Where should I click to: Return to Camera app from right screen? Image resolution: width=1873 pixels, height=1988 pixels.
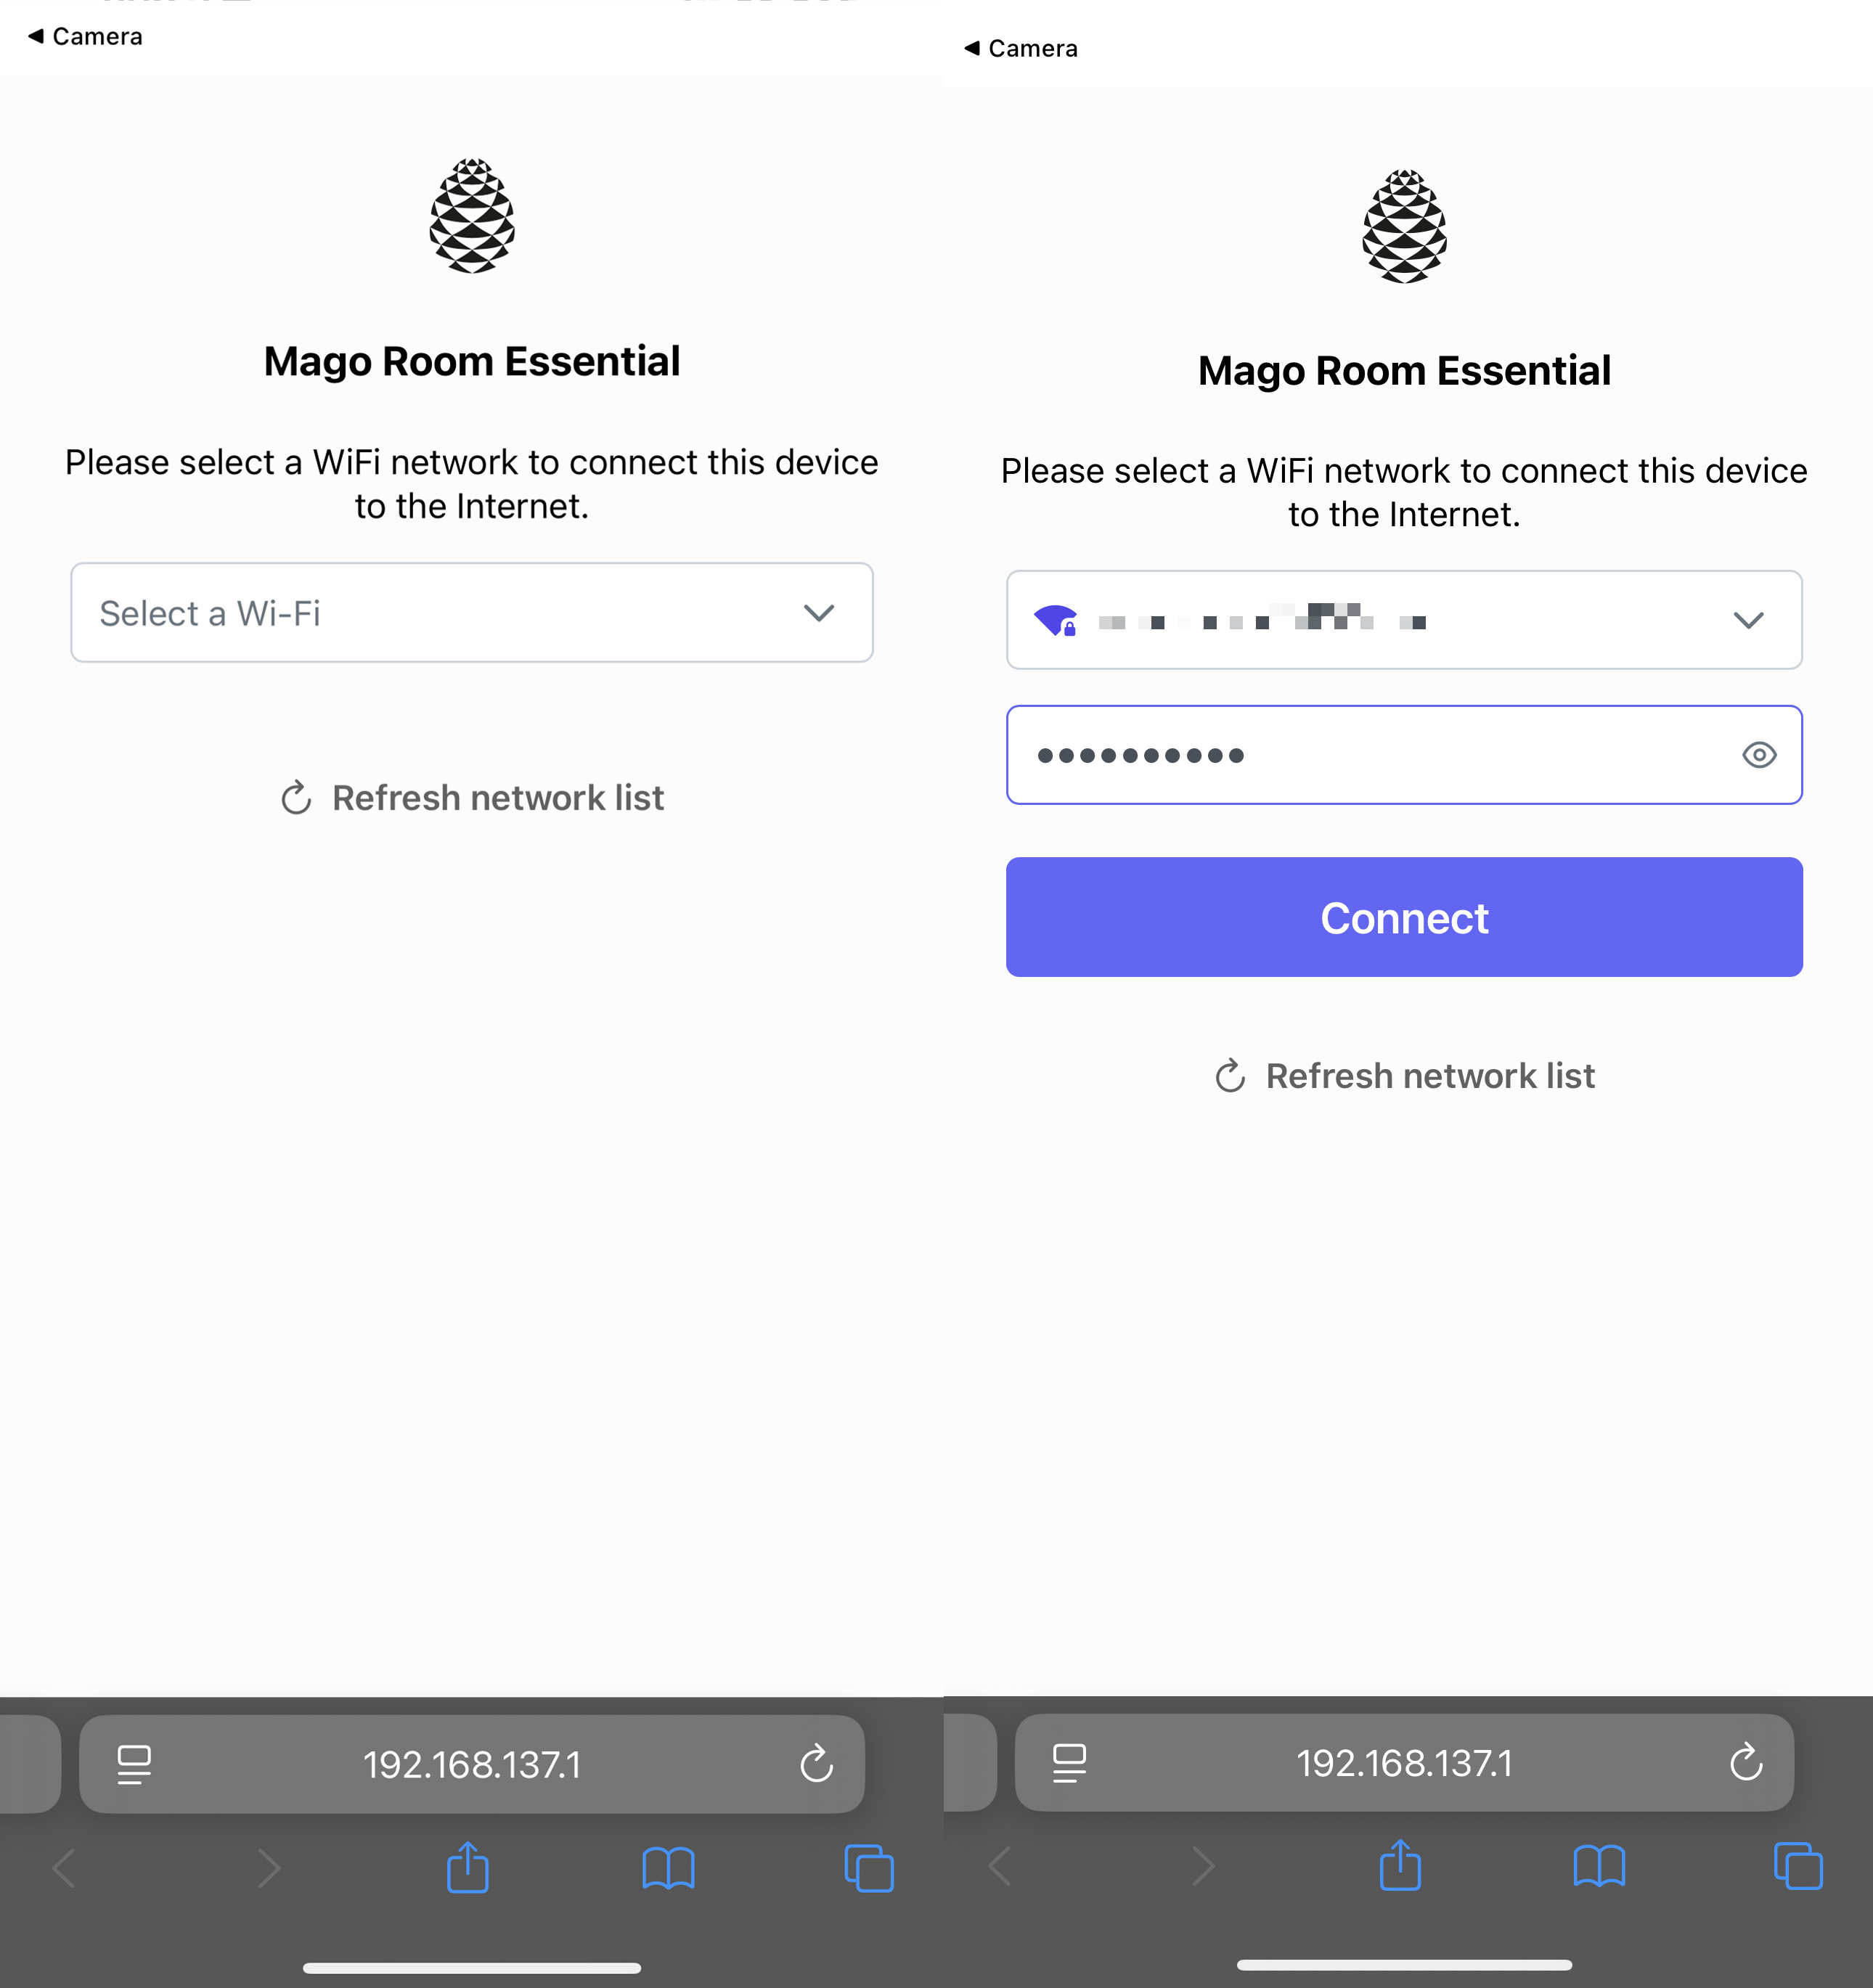1022,49
